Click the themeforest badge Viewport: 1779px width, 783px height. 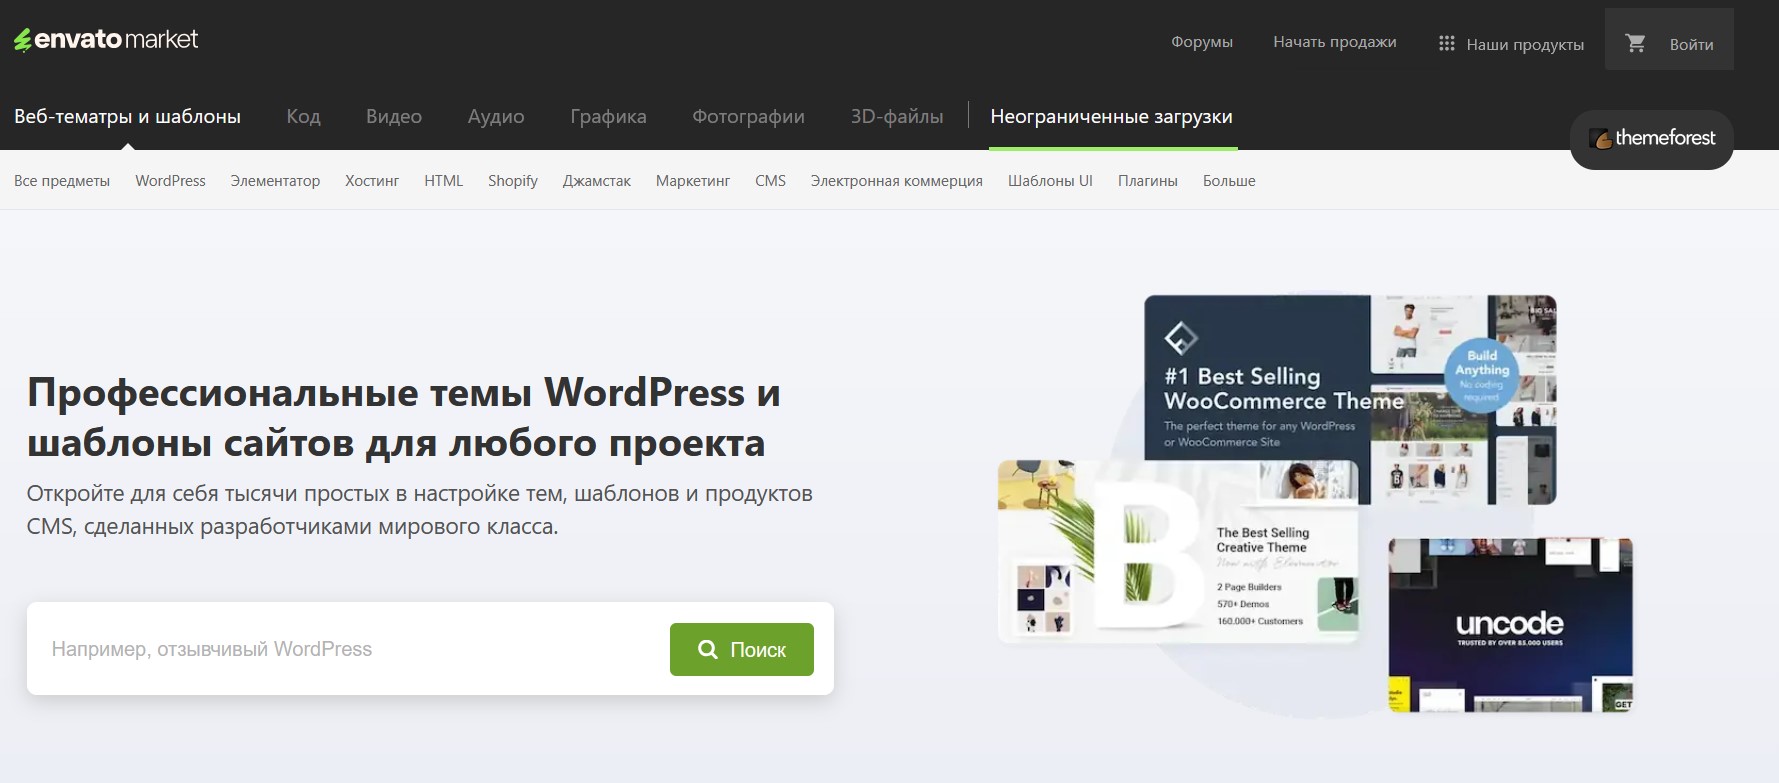tap(1652, 139)
